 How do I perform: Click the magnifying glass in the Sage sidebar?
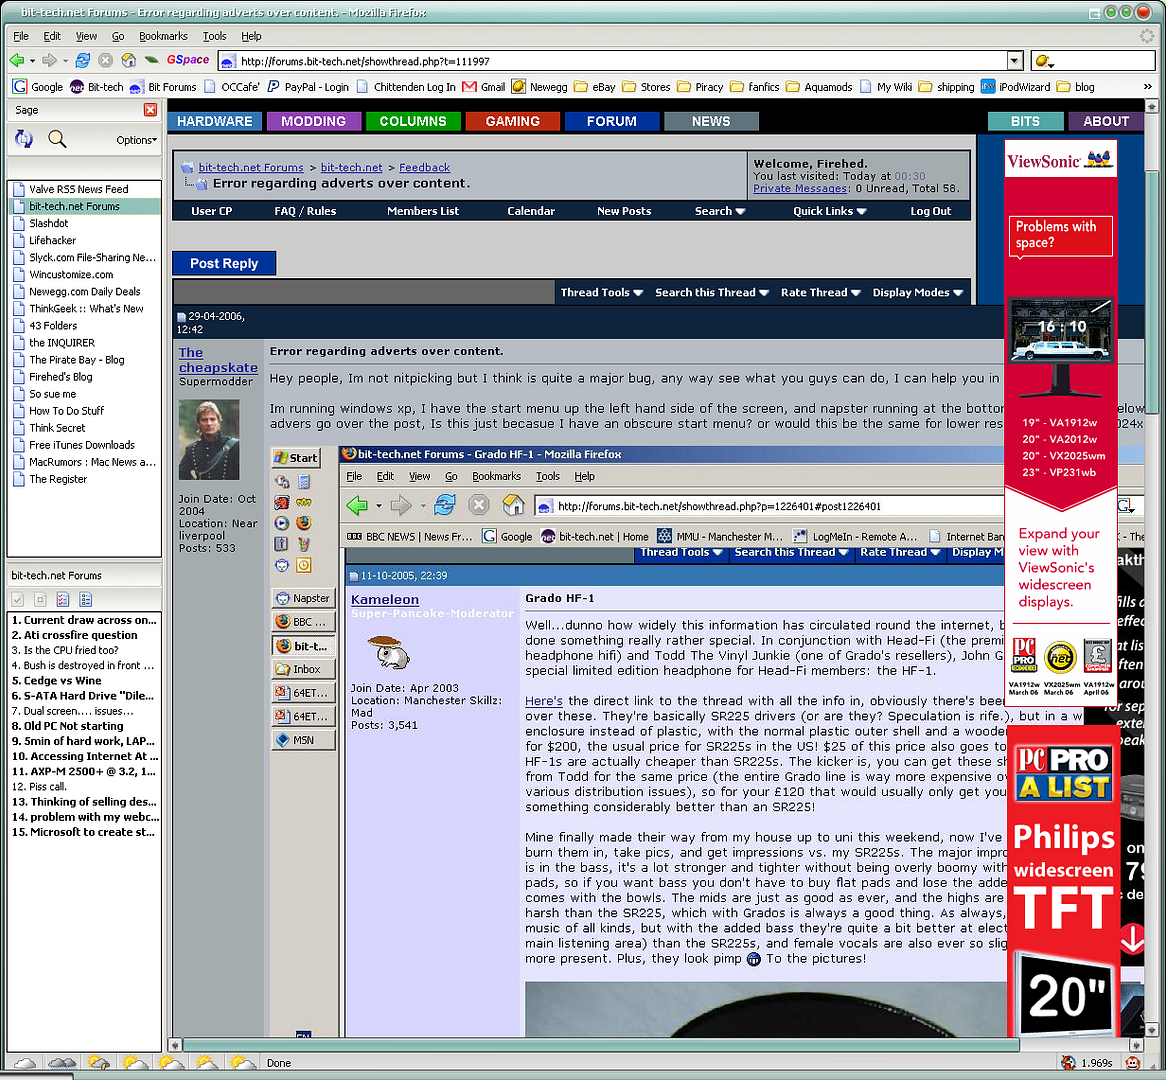[x=57, y=139]
